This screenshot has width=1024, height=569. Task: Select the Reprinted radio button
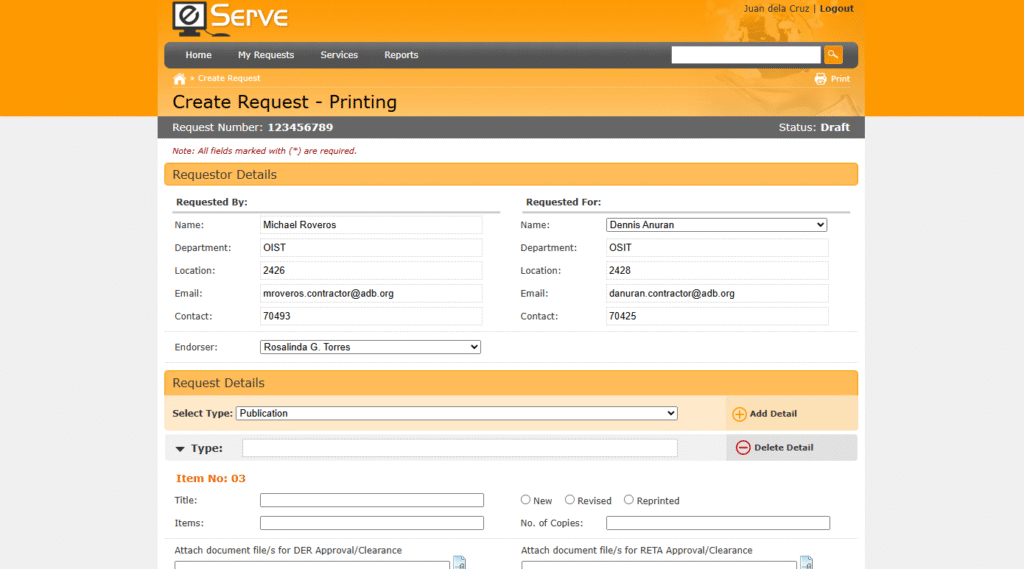[x=629, y=500]
